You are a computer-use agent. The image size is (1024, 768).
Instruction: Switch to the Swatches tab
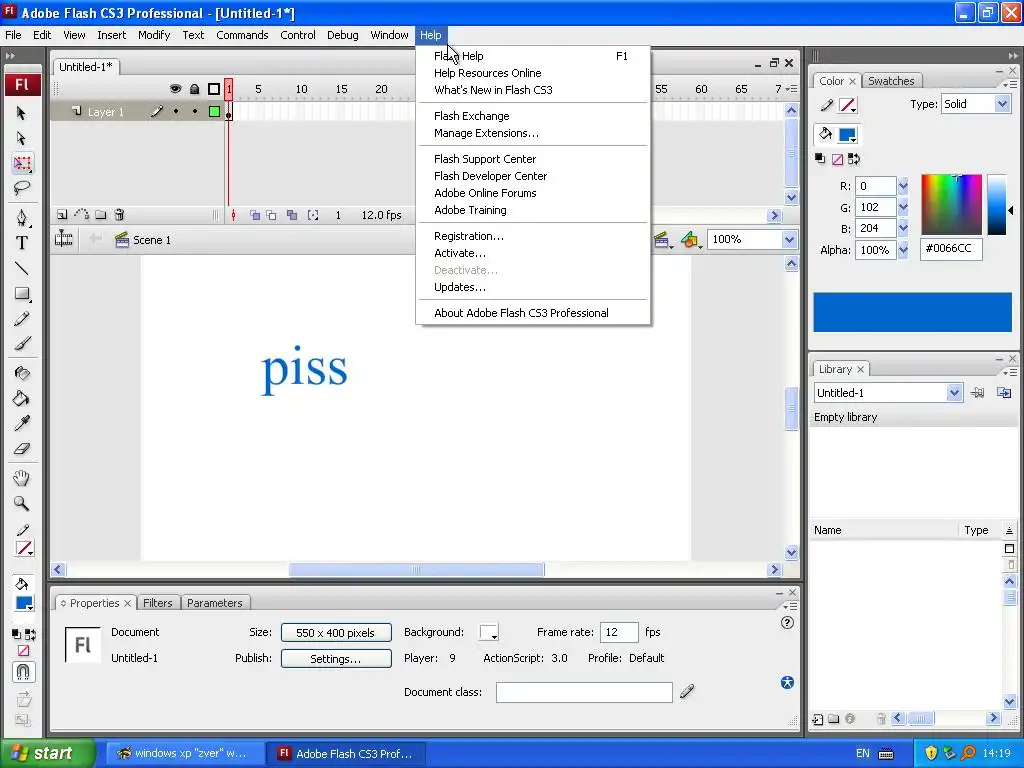[891, 81]
